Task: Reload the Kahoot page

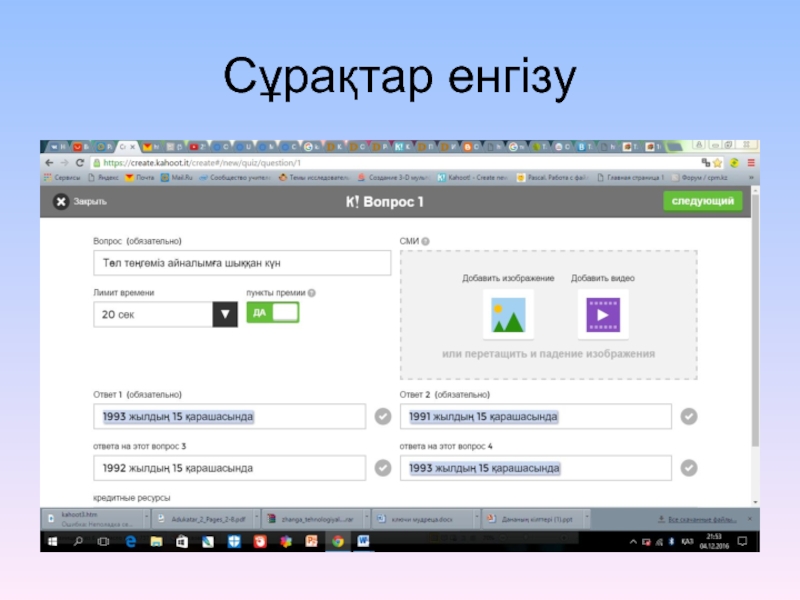Action: [x=80, y=163]
